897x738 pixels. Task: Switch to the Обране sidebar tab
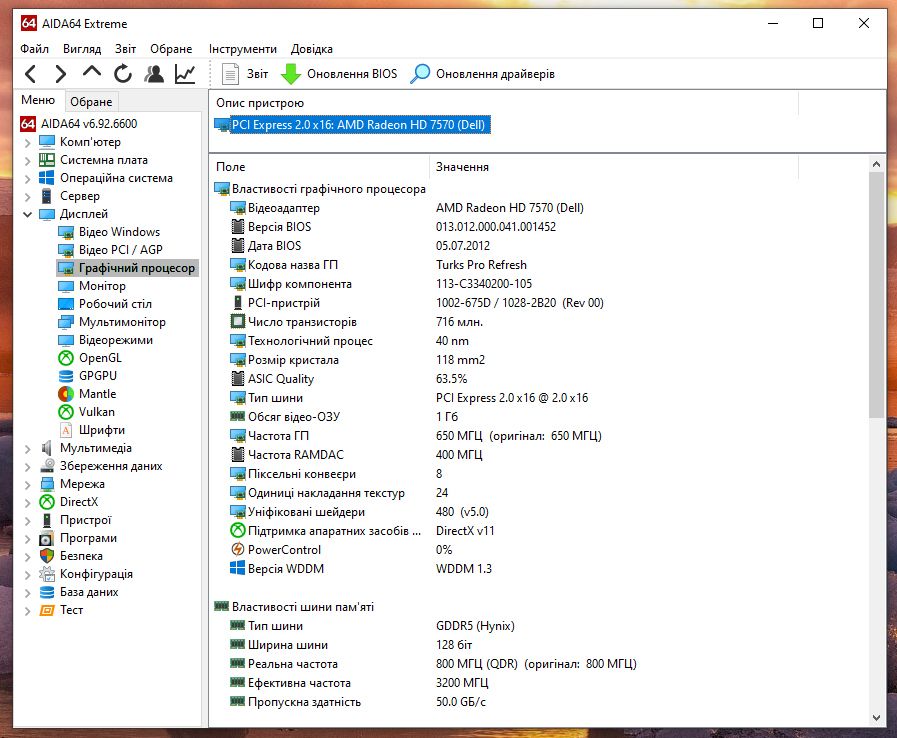(91, 102)
